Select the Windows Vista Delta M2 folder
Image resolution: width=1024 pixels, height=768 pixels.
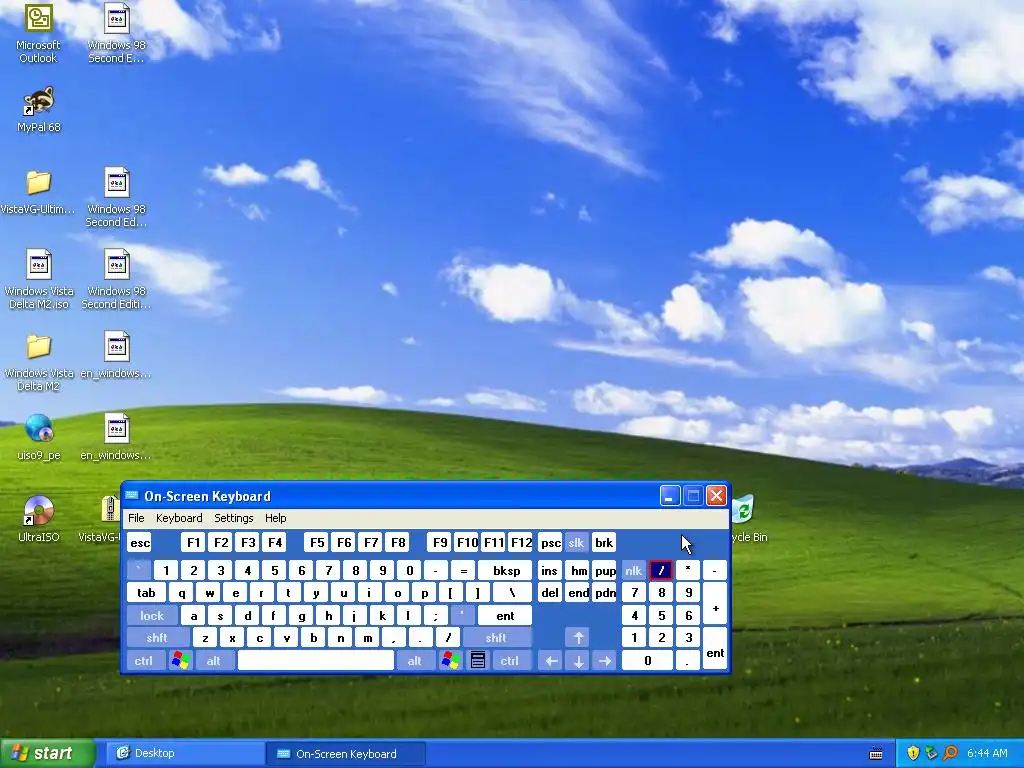(39, 362)
